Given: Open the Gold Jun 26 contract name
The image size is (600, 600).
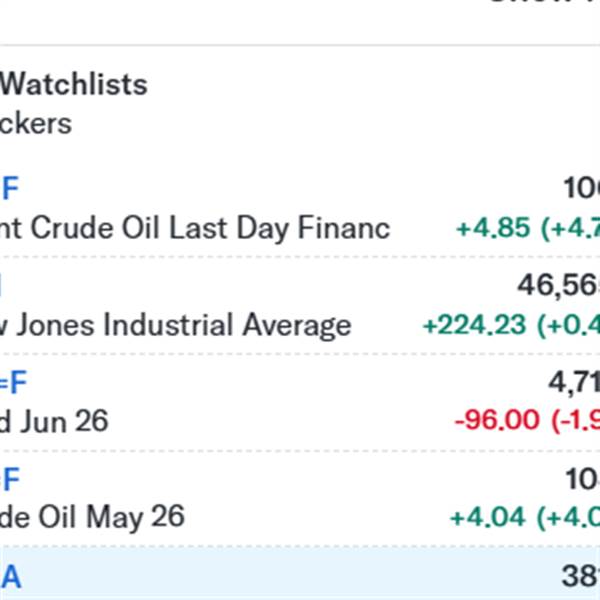Looking at the screenshot, I should 54,421.
